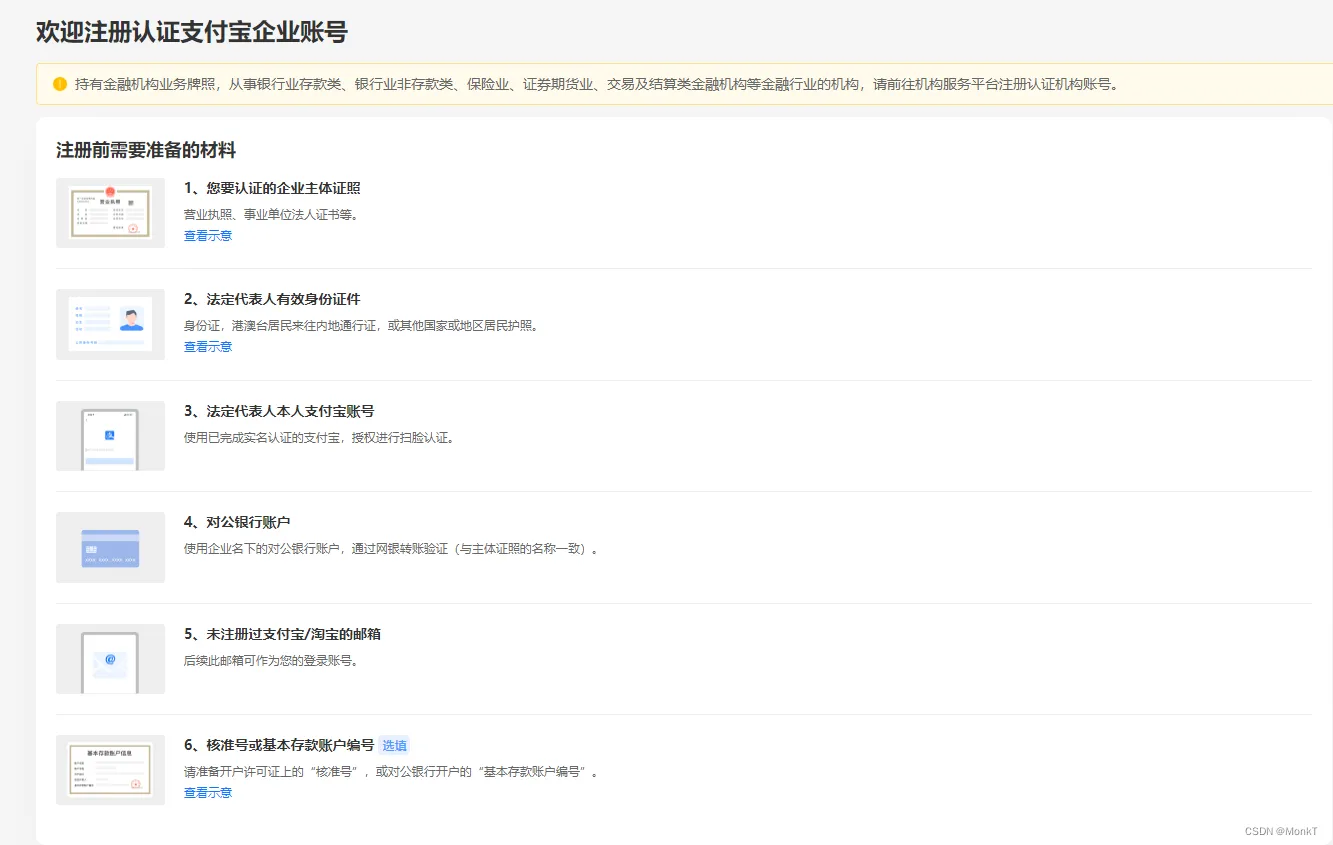Open the email envelope thumbnail
The height and width of the screenshot is (845, 1333).
pyautogui.click(x=110, y=659)
